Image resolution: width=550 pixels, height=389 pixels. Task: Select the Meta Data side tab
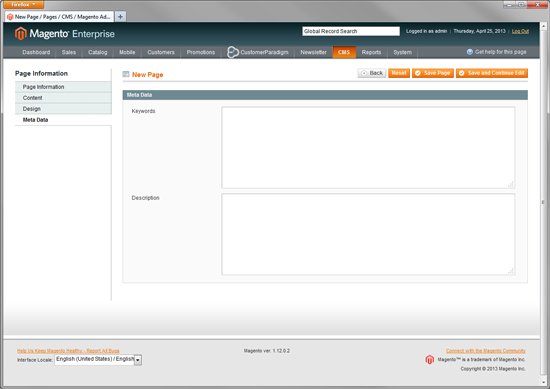pos(63,120)
